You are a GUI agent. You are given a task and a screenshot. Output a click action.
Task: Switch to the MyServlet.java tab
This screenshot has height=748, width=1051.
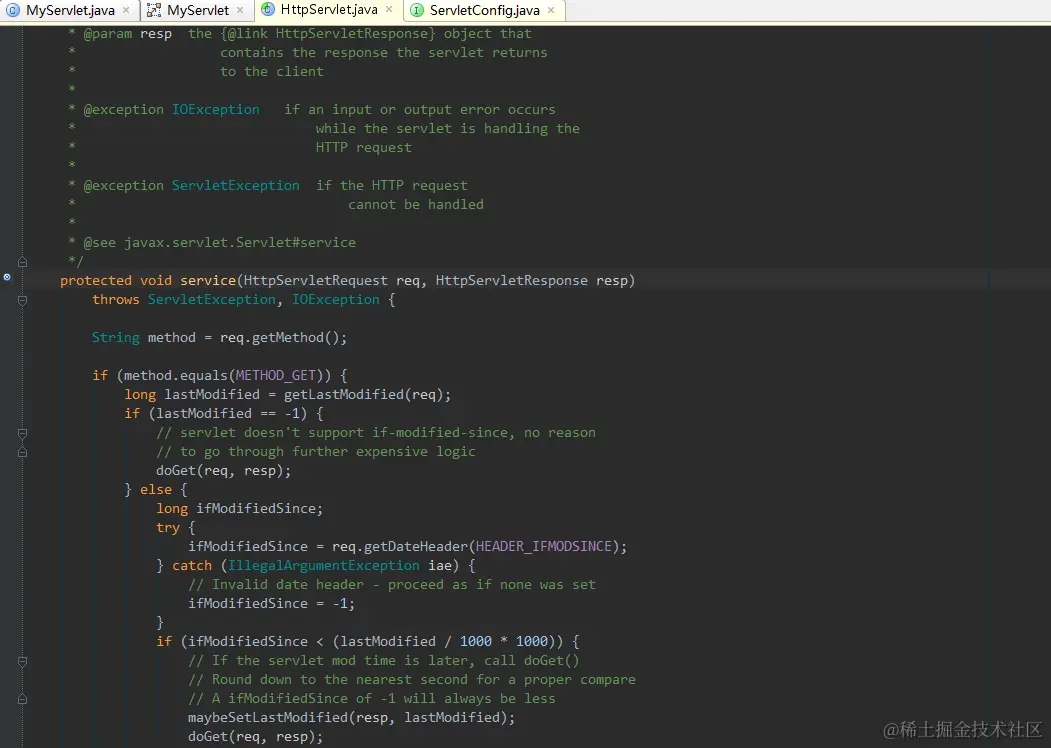[x=70, y=10]
